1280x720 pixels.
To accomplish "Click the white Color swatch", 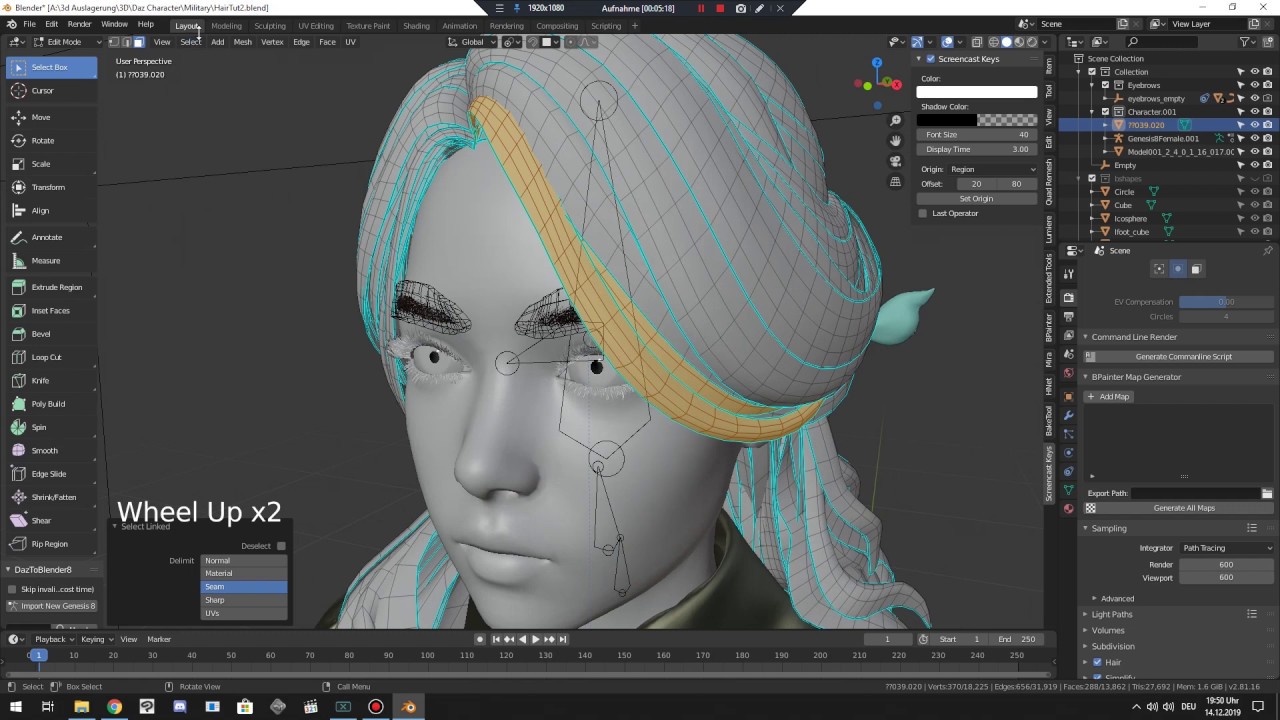I will pyautogui.click(x=977, y=92).
